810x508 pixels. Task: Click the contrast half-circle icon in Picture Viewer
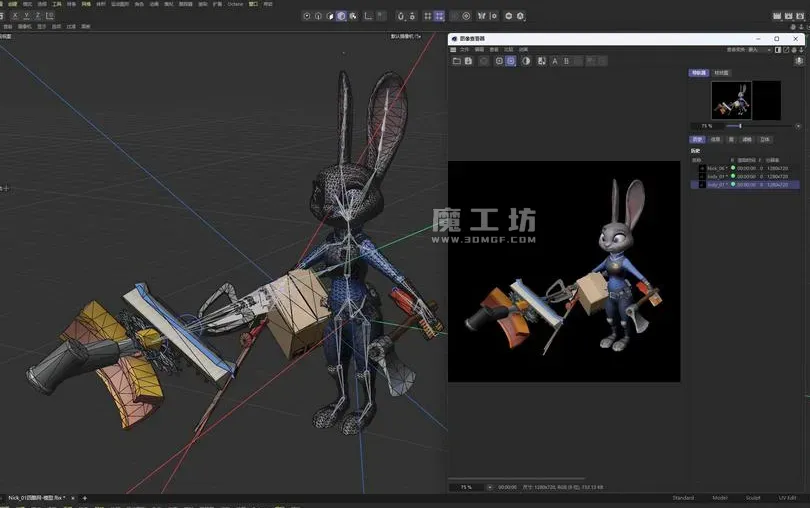[526, 61]
